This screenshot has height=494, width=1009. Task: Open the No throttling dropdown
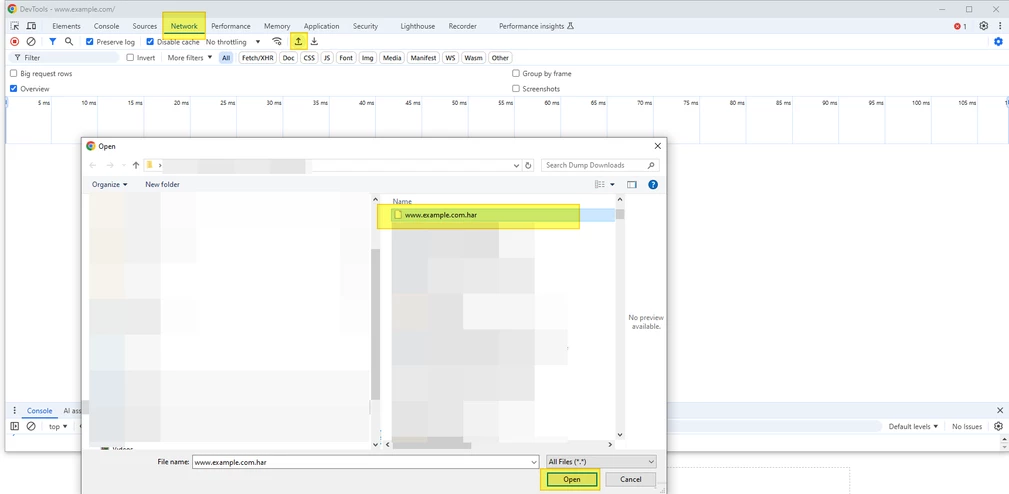[x=233, y=42]
